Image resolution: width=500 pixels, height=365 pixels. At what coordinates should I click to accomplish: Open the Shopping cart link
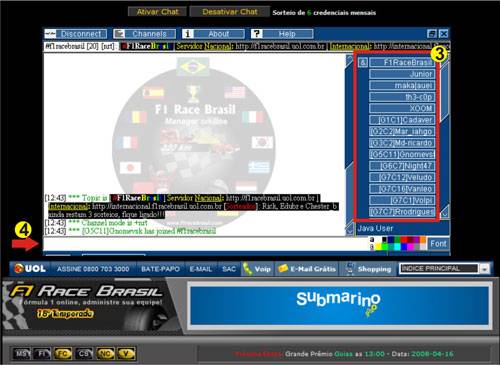(x=368, y=269)
